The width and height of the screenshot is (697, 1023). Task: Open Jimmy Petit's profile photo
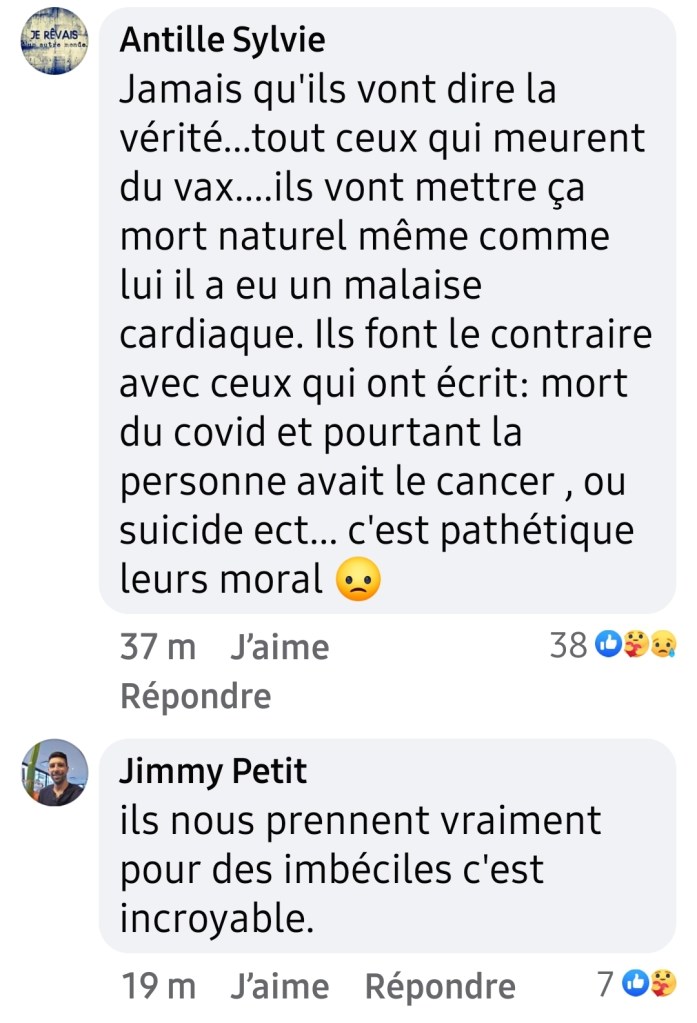[x=55, y=772]
